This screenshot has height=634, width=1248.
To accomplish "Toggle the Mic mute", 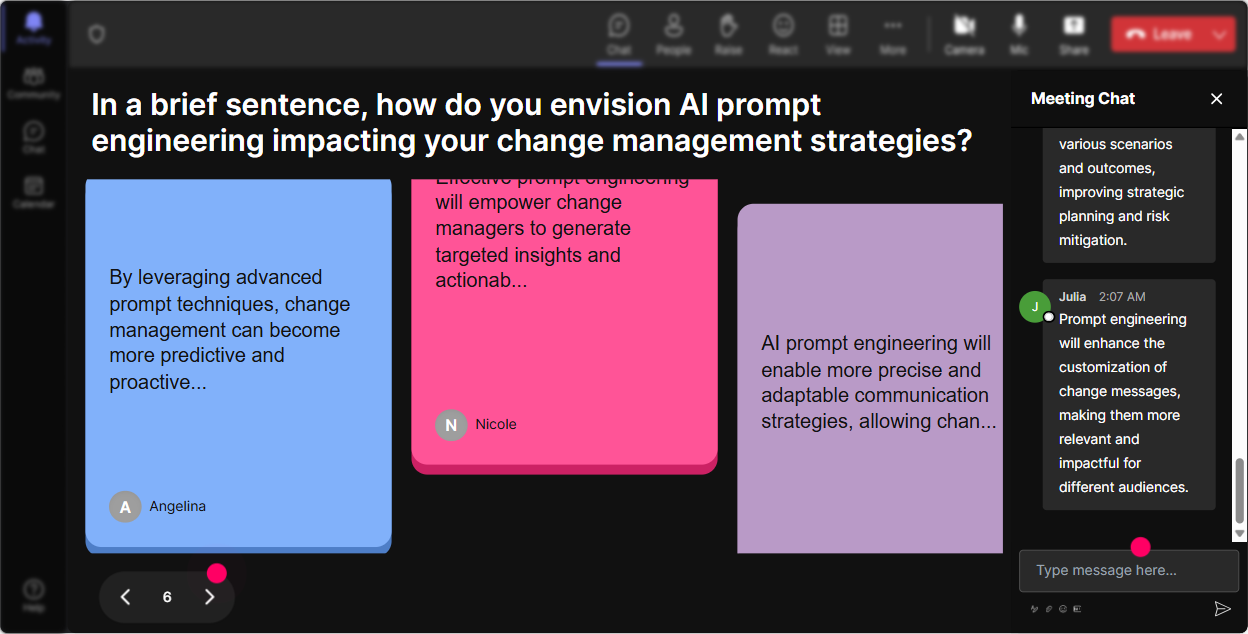I will coord(1019,35).
